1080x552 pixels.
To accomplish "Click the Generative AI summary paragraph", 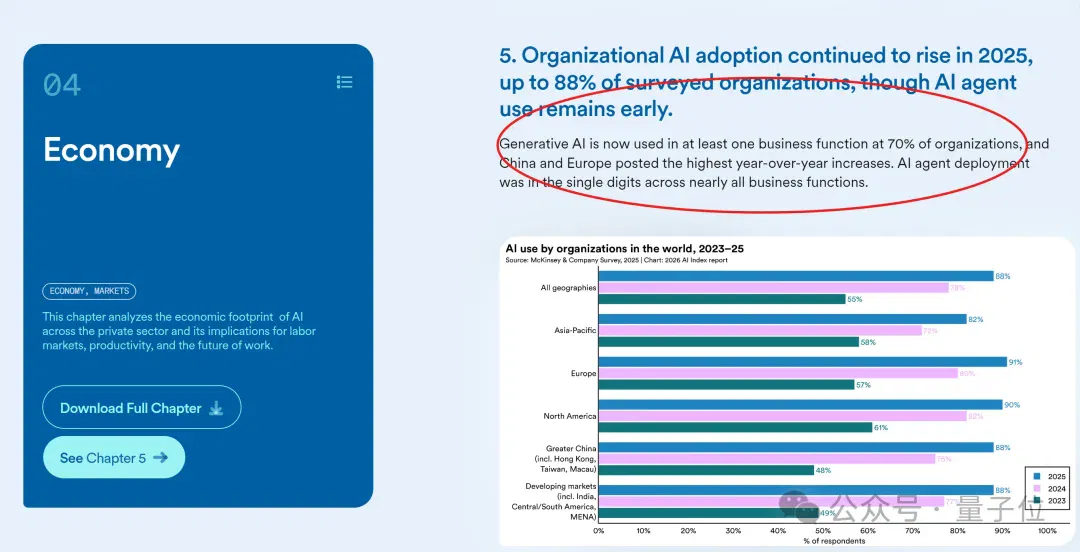I will coord(774,163).
